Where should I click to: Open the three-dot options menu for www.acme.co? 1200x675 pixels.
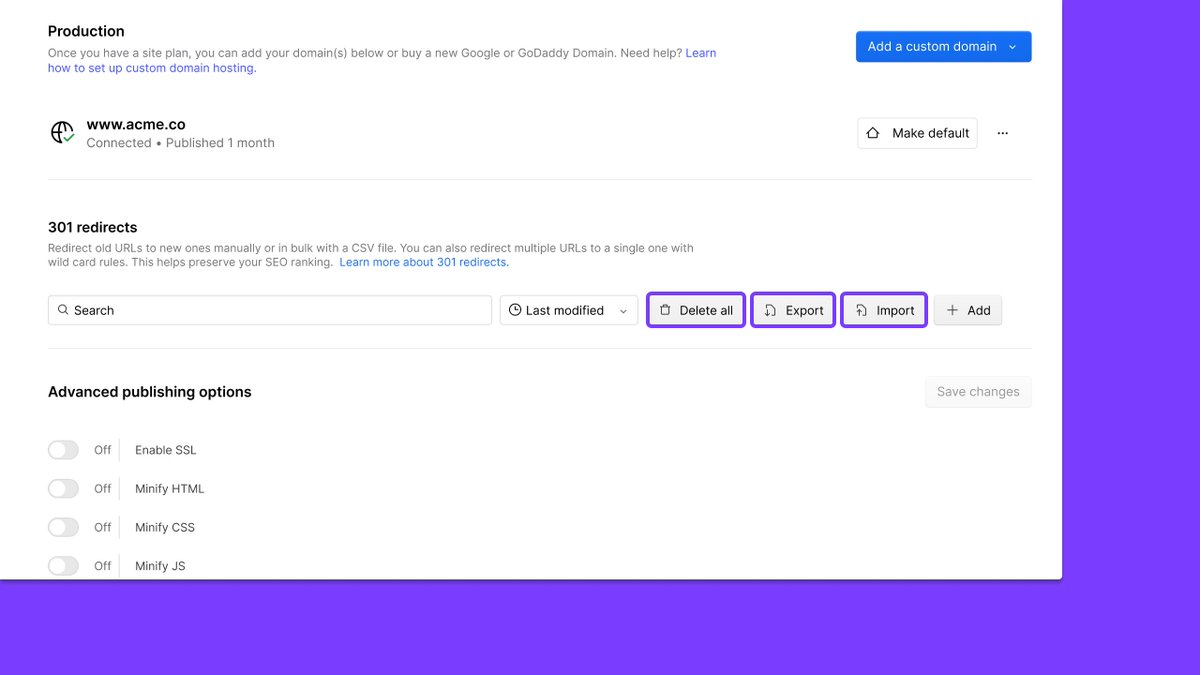point(1003,132)
